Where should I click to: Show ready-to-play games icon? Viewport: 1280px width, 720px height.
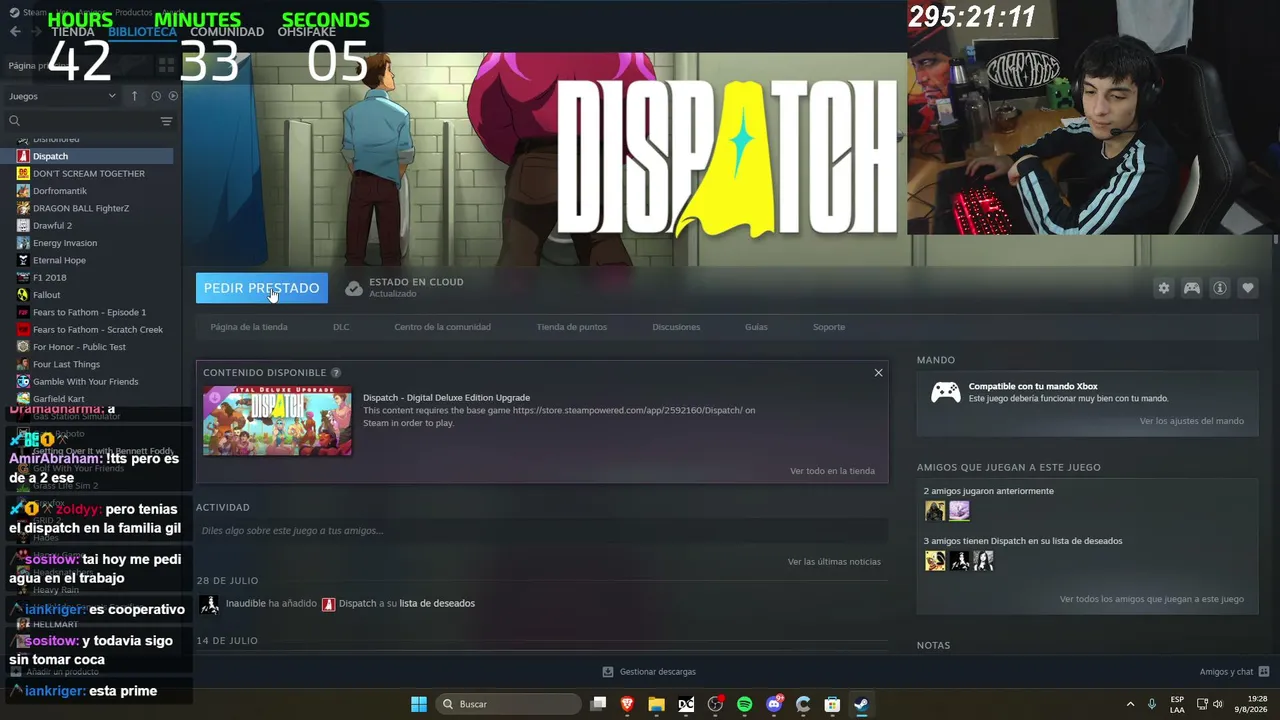(173, 96)
